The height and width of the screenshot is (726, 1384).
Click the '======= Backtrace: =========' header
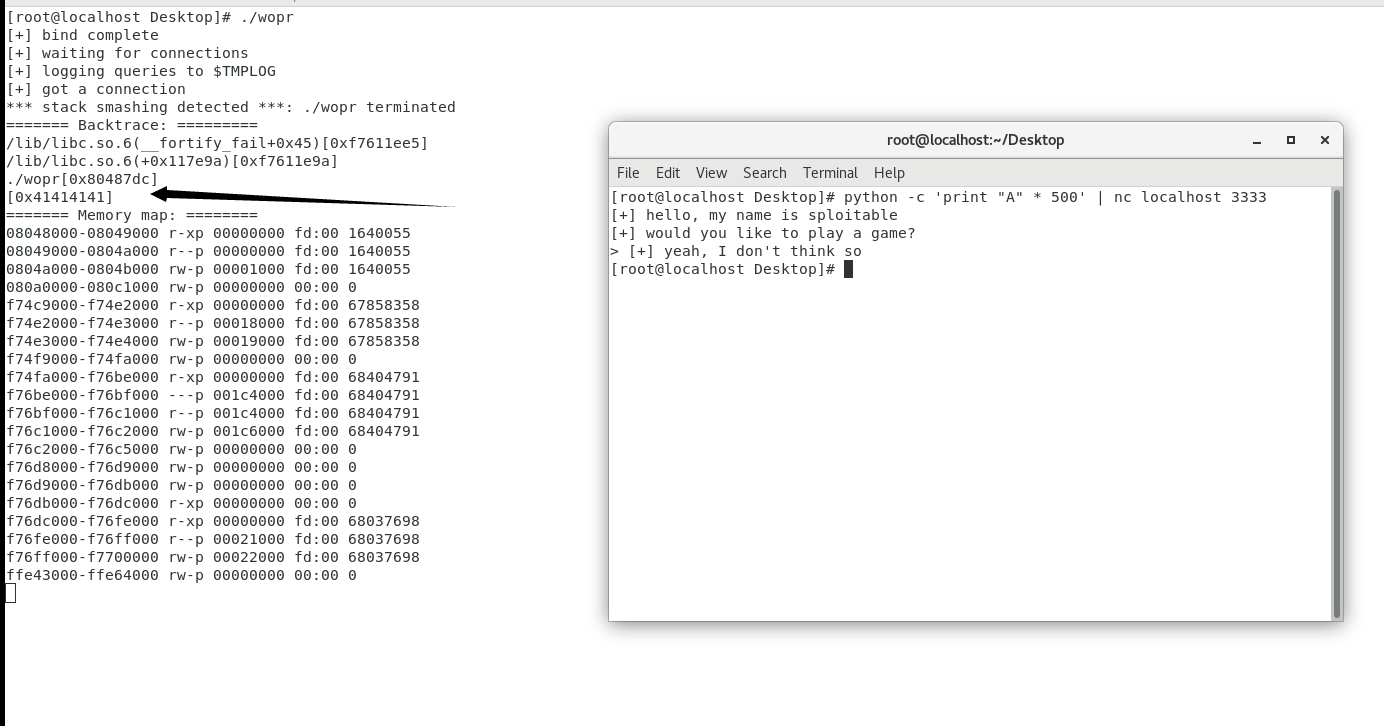pos(132,125)
